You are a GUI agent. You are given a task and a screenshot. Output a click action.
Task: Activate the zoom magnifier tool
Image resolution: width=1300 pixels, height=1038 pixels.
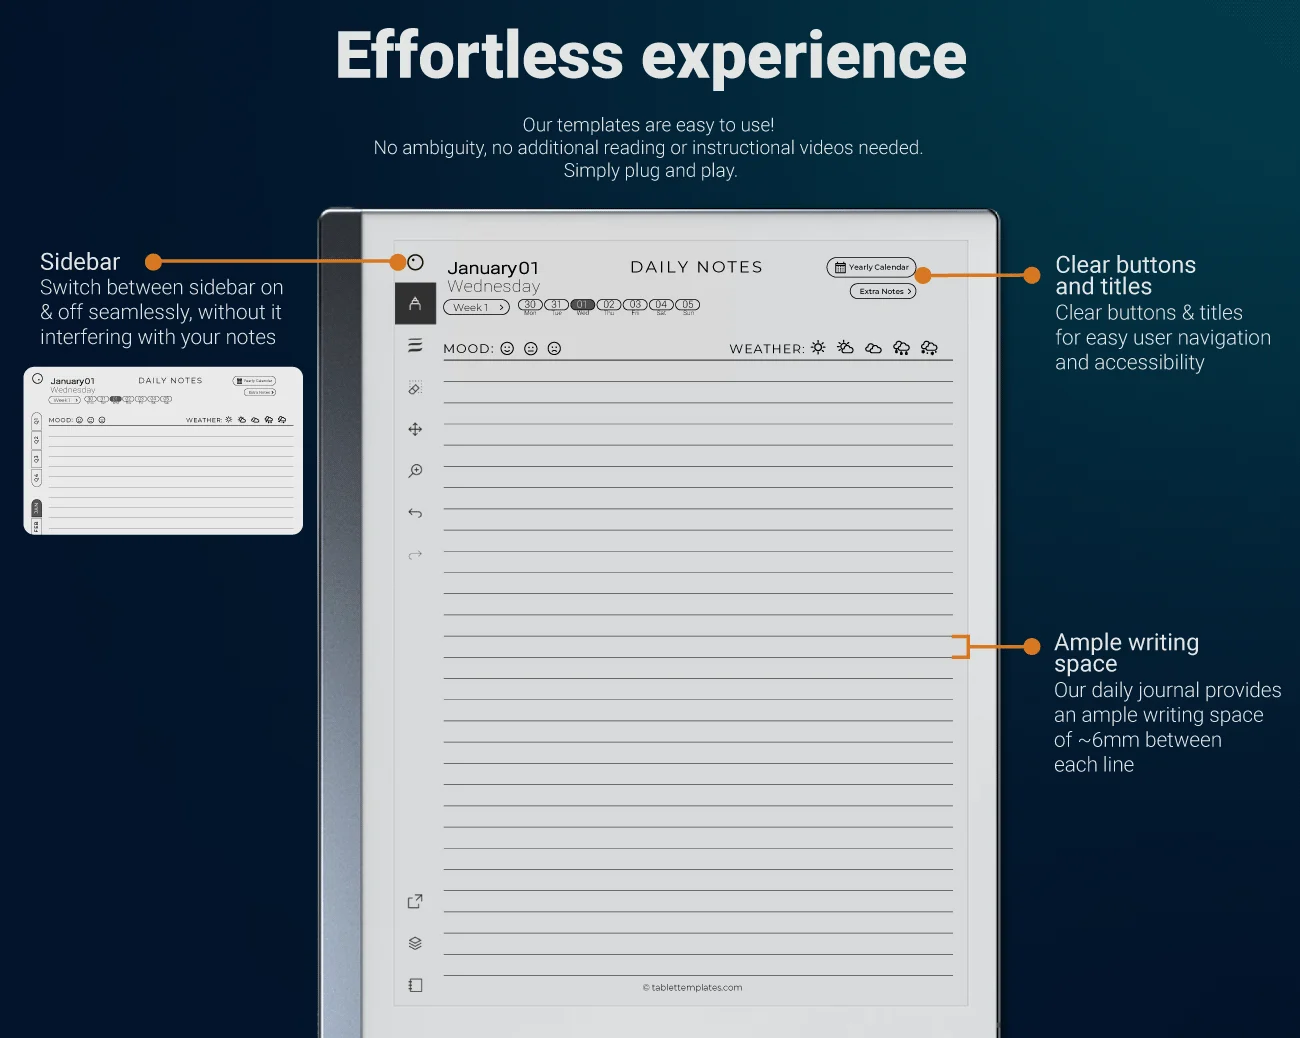(415, 471)
